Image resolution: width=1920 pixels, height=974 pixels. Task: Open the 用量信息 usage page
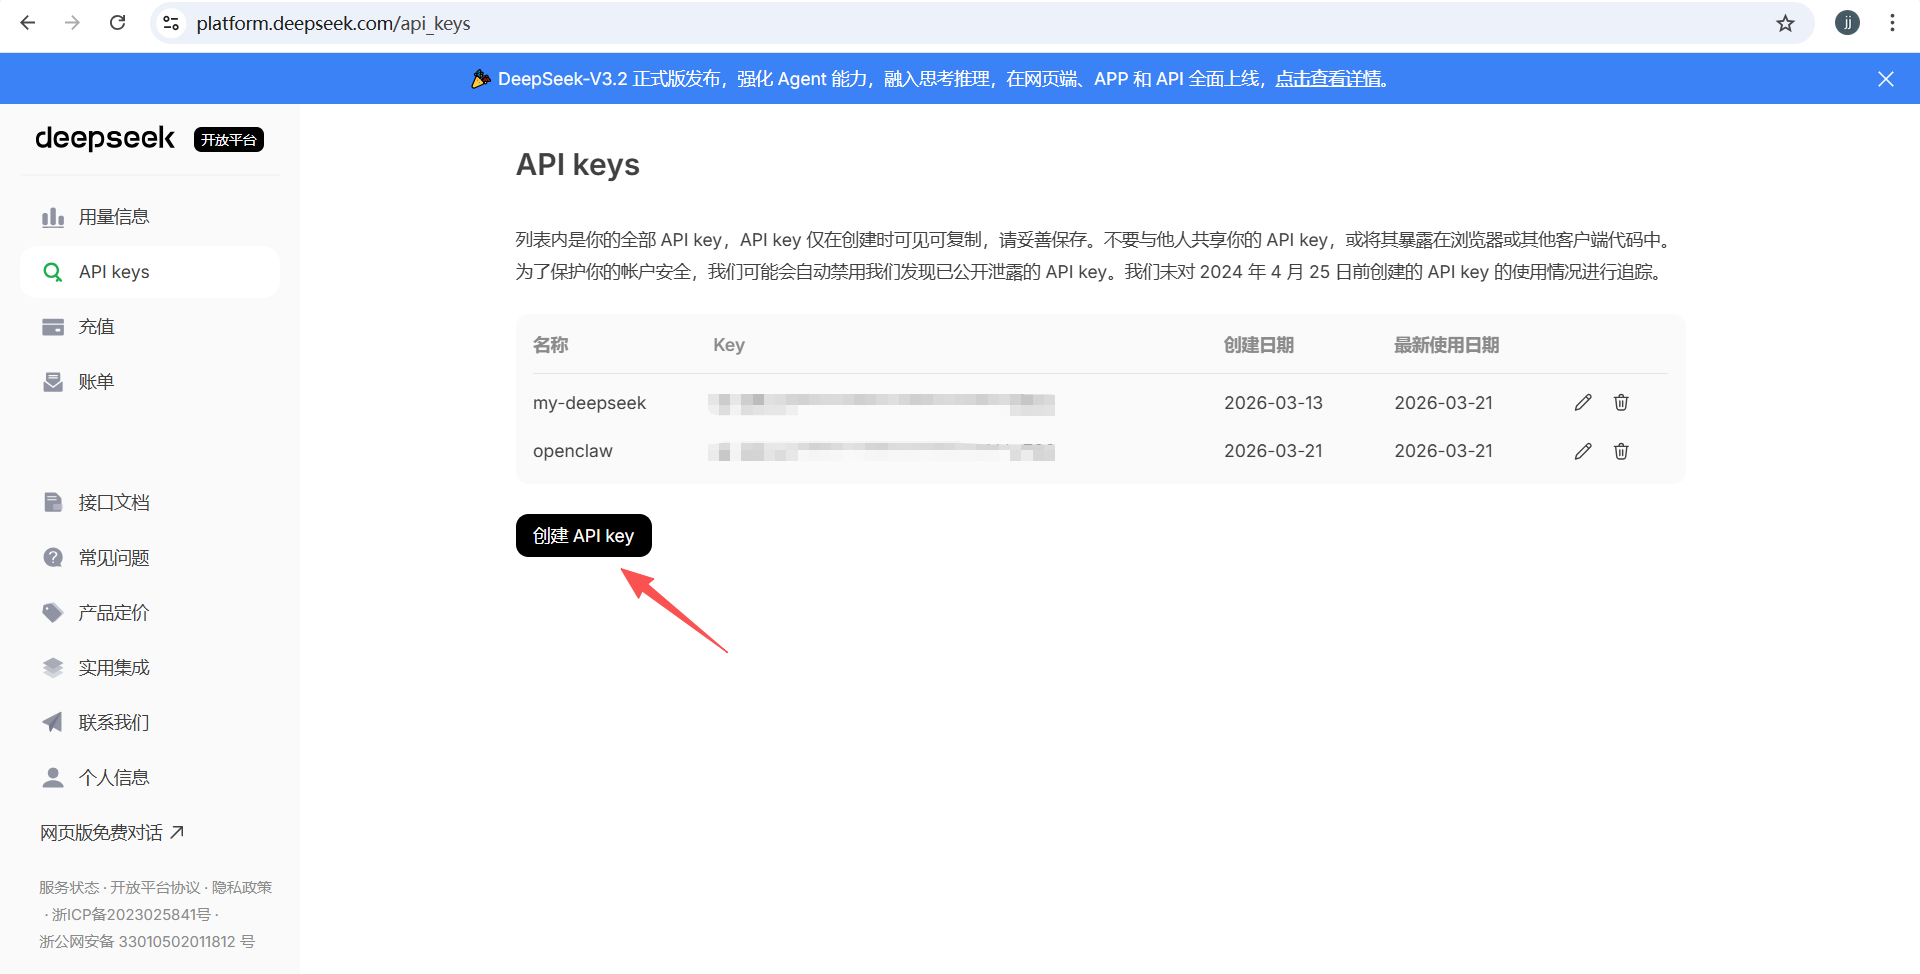point(150,217)
